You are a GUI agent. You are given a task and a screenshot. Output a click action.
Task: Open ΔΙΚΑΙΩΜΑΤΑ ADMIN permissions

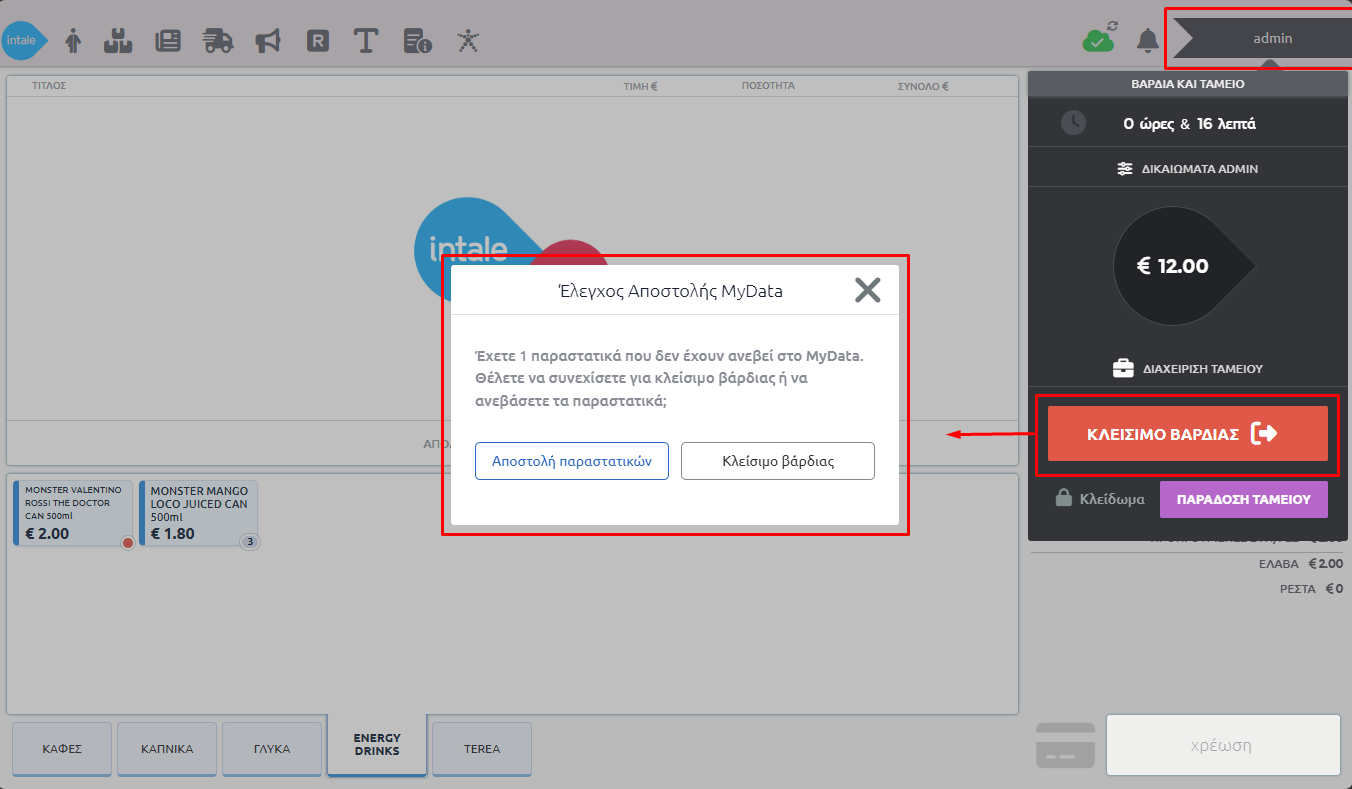pyautogui.click(x=1187, y=169)
